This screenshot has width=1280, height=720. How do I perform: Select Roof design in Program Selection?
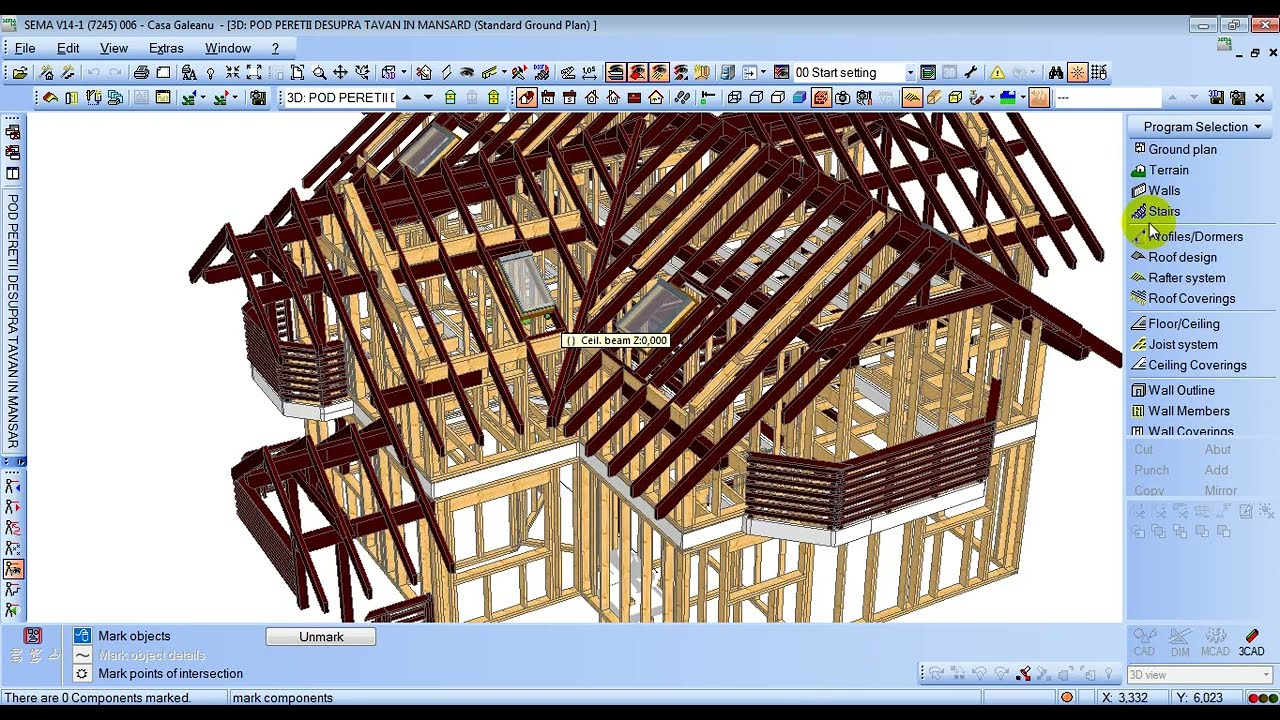(1182, 257)
